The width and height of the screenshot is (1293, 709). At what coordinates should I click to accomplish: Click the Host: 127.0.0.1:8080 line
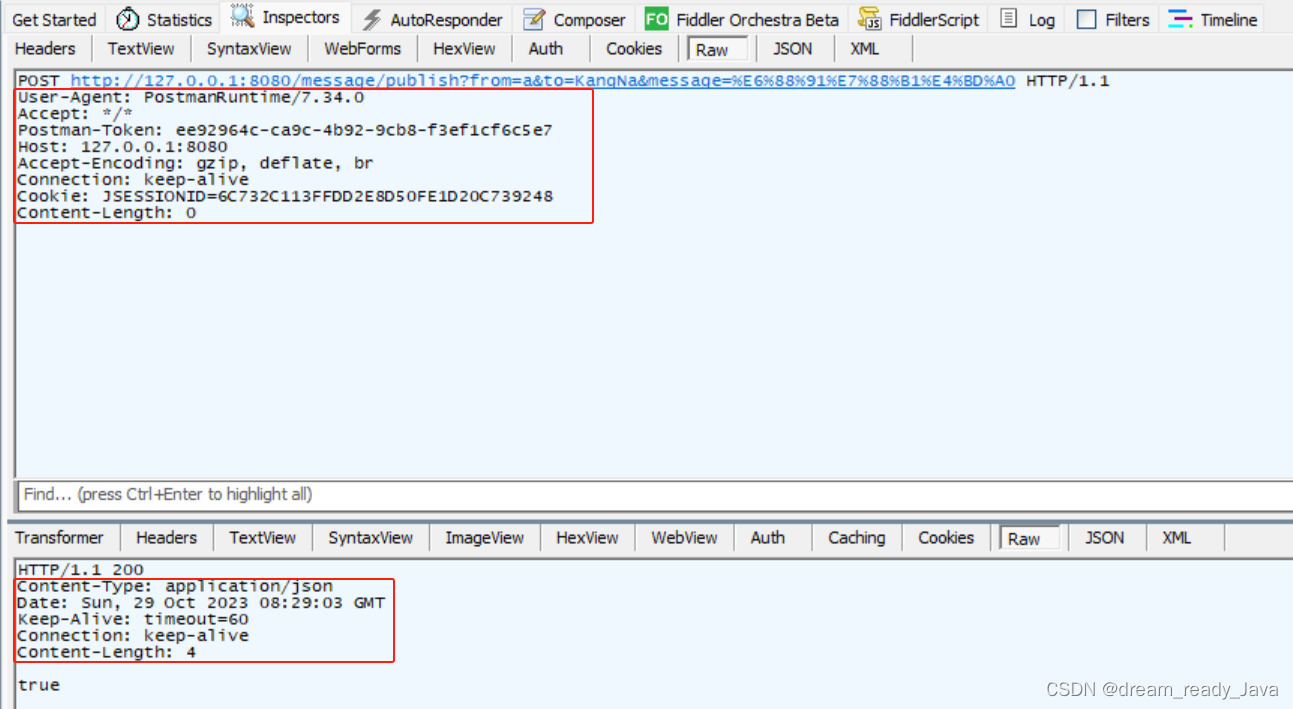click(x=123, y=147)
